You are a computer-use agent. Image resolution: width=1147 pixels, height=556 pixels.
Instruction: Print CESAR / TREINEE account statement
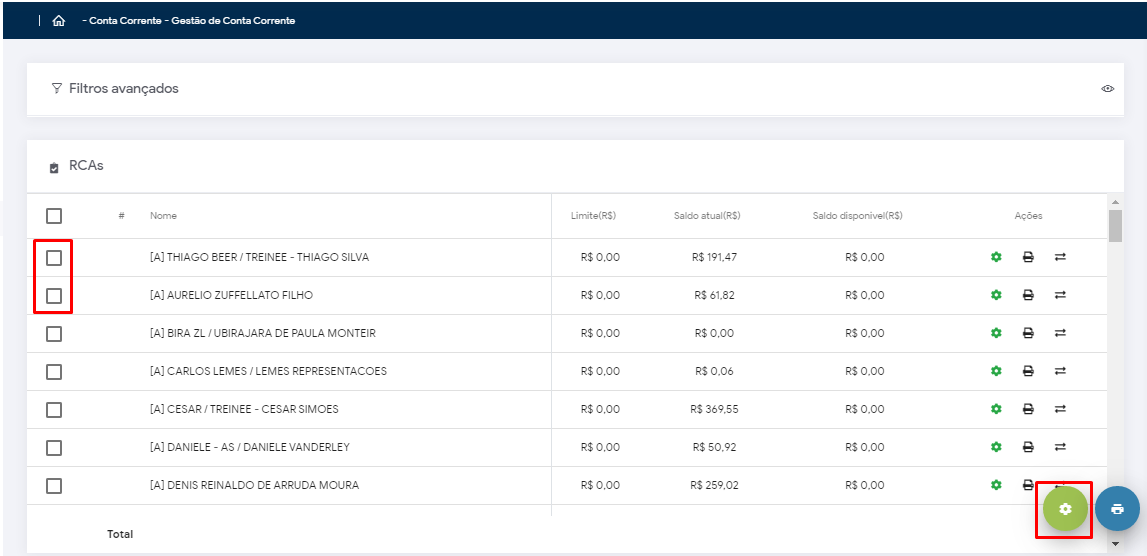click(1027, 409)
